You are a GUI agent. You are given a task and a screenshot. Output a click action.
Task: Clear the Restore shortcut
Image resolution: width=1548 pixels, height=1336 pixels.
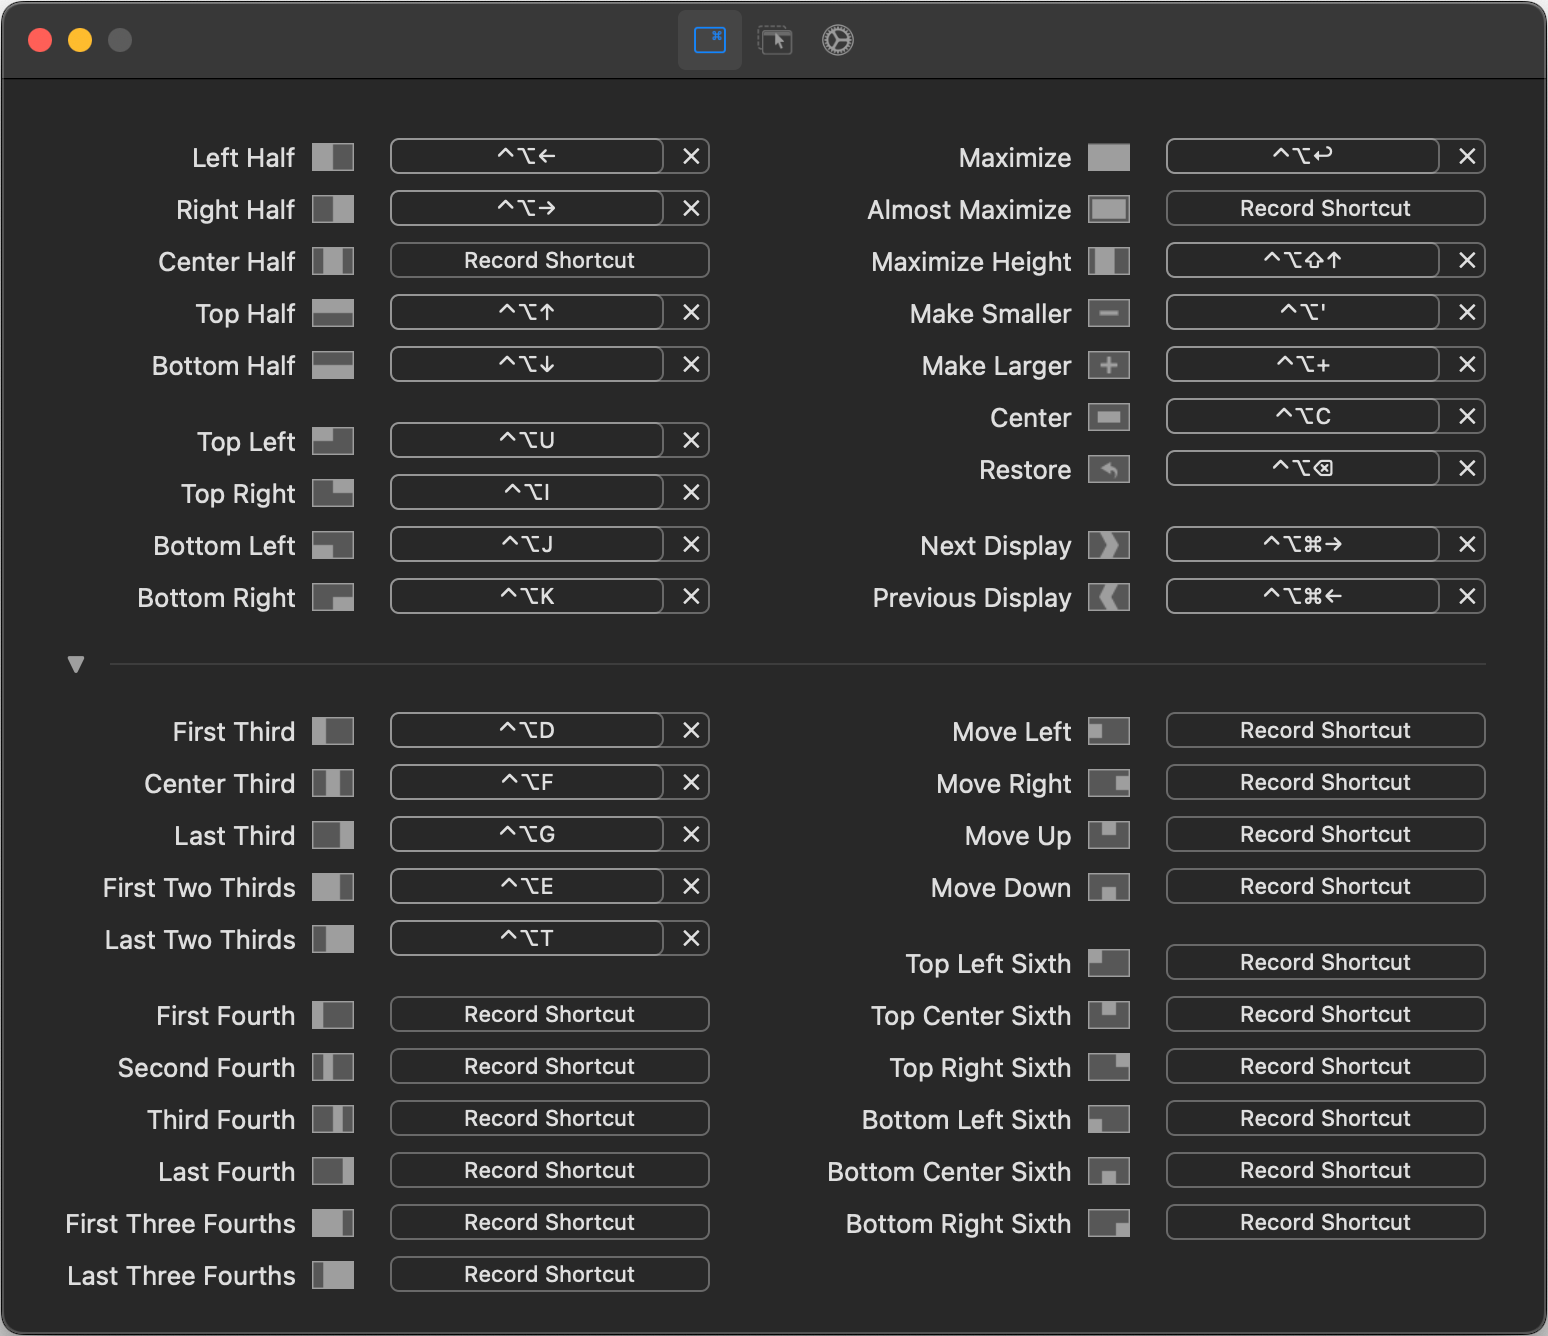(1466, 468)
